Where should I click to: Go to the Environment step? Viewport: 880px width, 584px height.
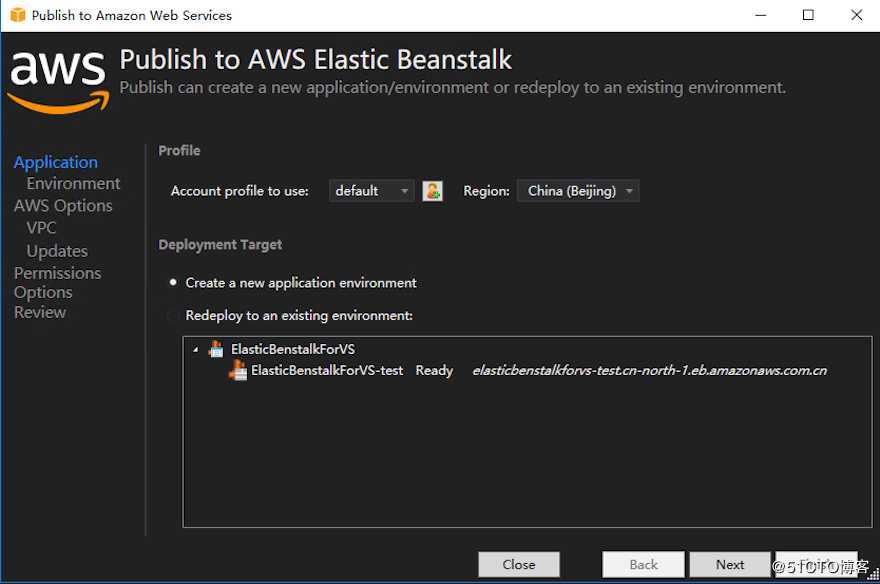coord(73,184)
